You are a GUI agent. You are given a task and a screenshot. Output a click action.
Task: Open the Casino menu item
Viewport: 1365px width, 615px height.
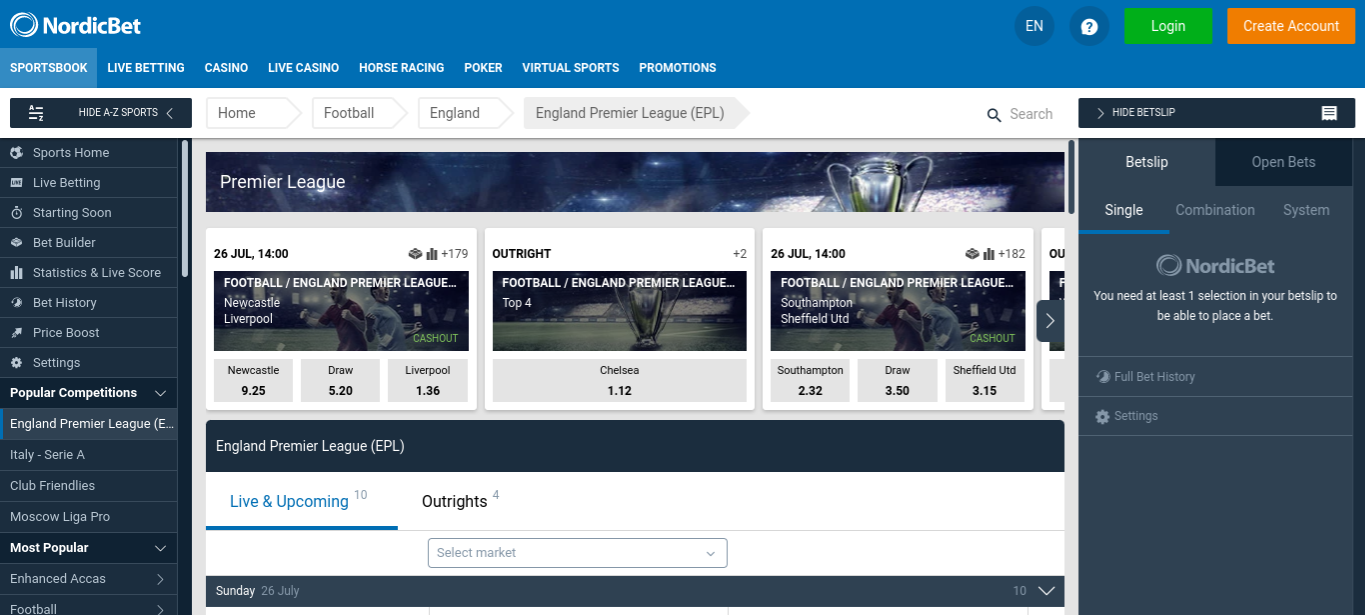[226, 68]
